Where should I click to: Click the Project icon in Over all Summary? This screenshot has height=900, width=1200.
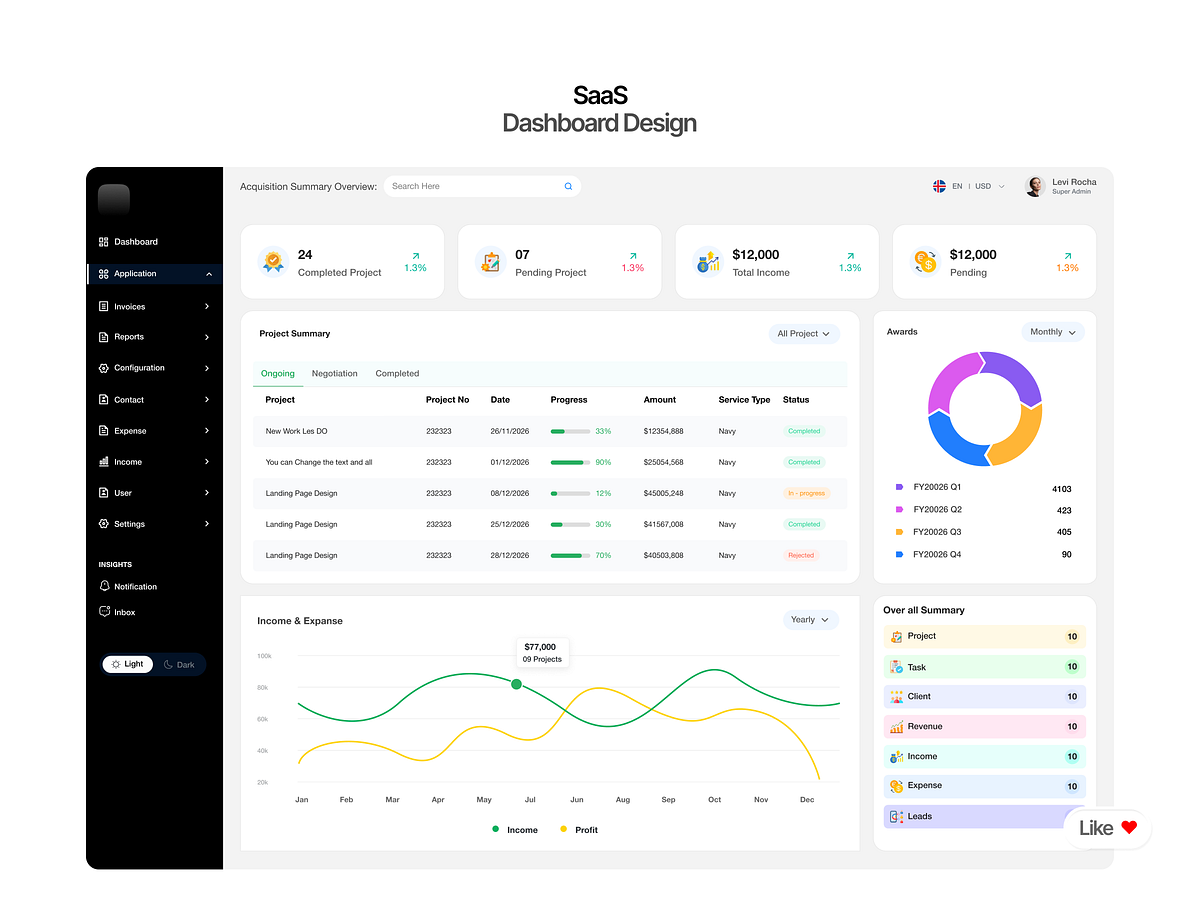click(896, 636)
